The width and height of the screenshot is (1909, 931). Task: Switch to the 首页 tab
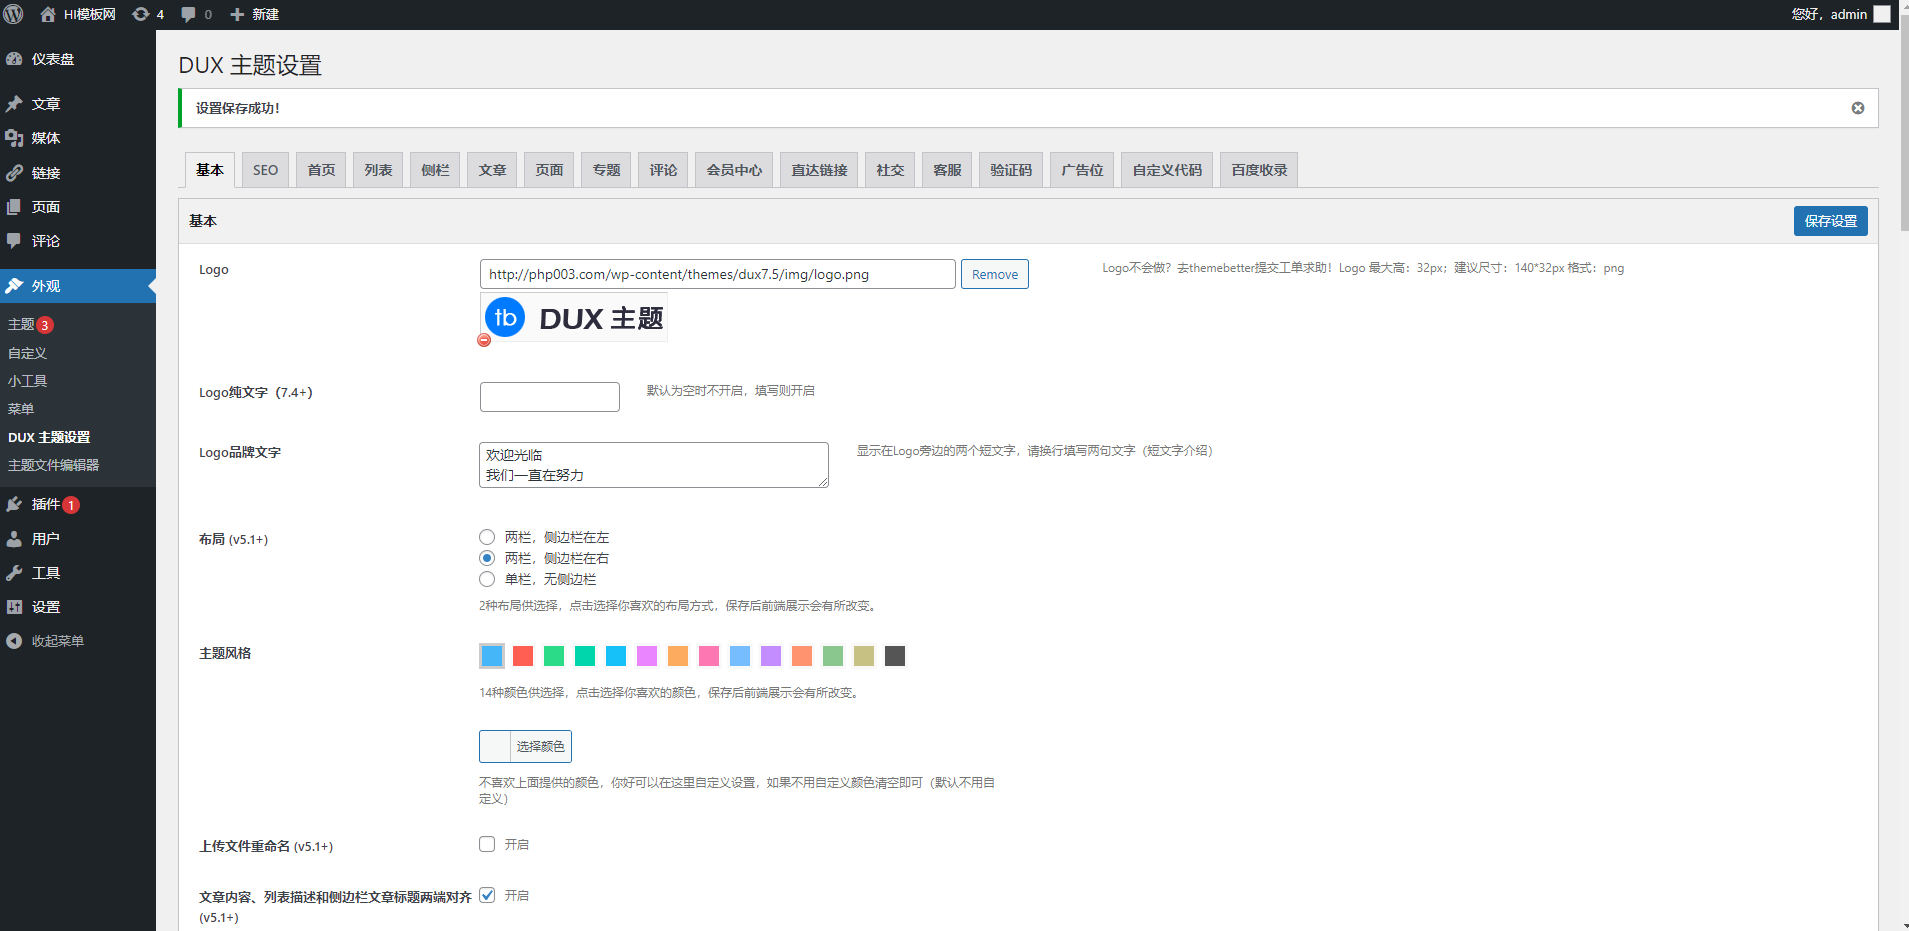pyautogui.click(x=321, y=170)
